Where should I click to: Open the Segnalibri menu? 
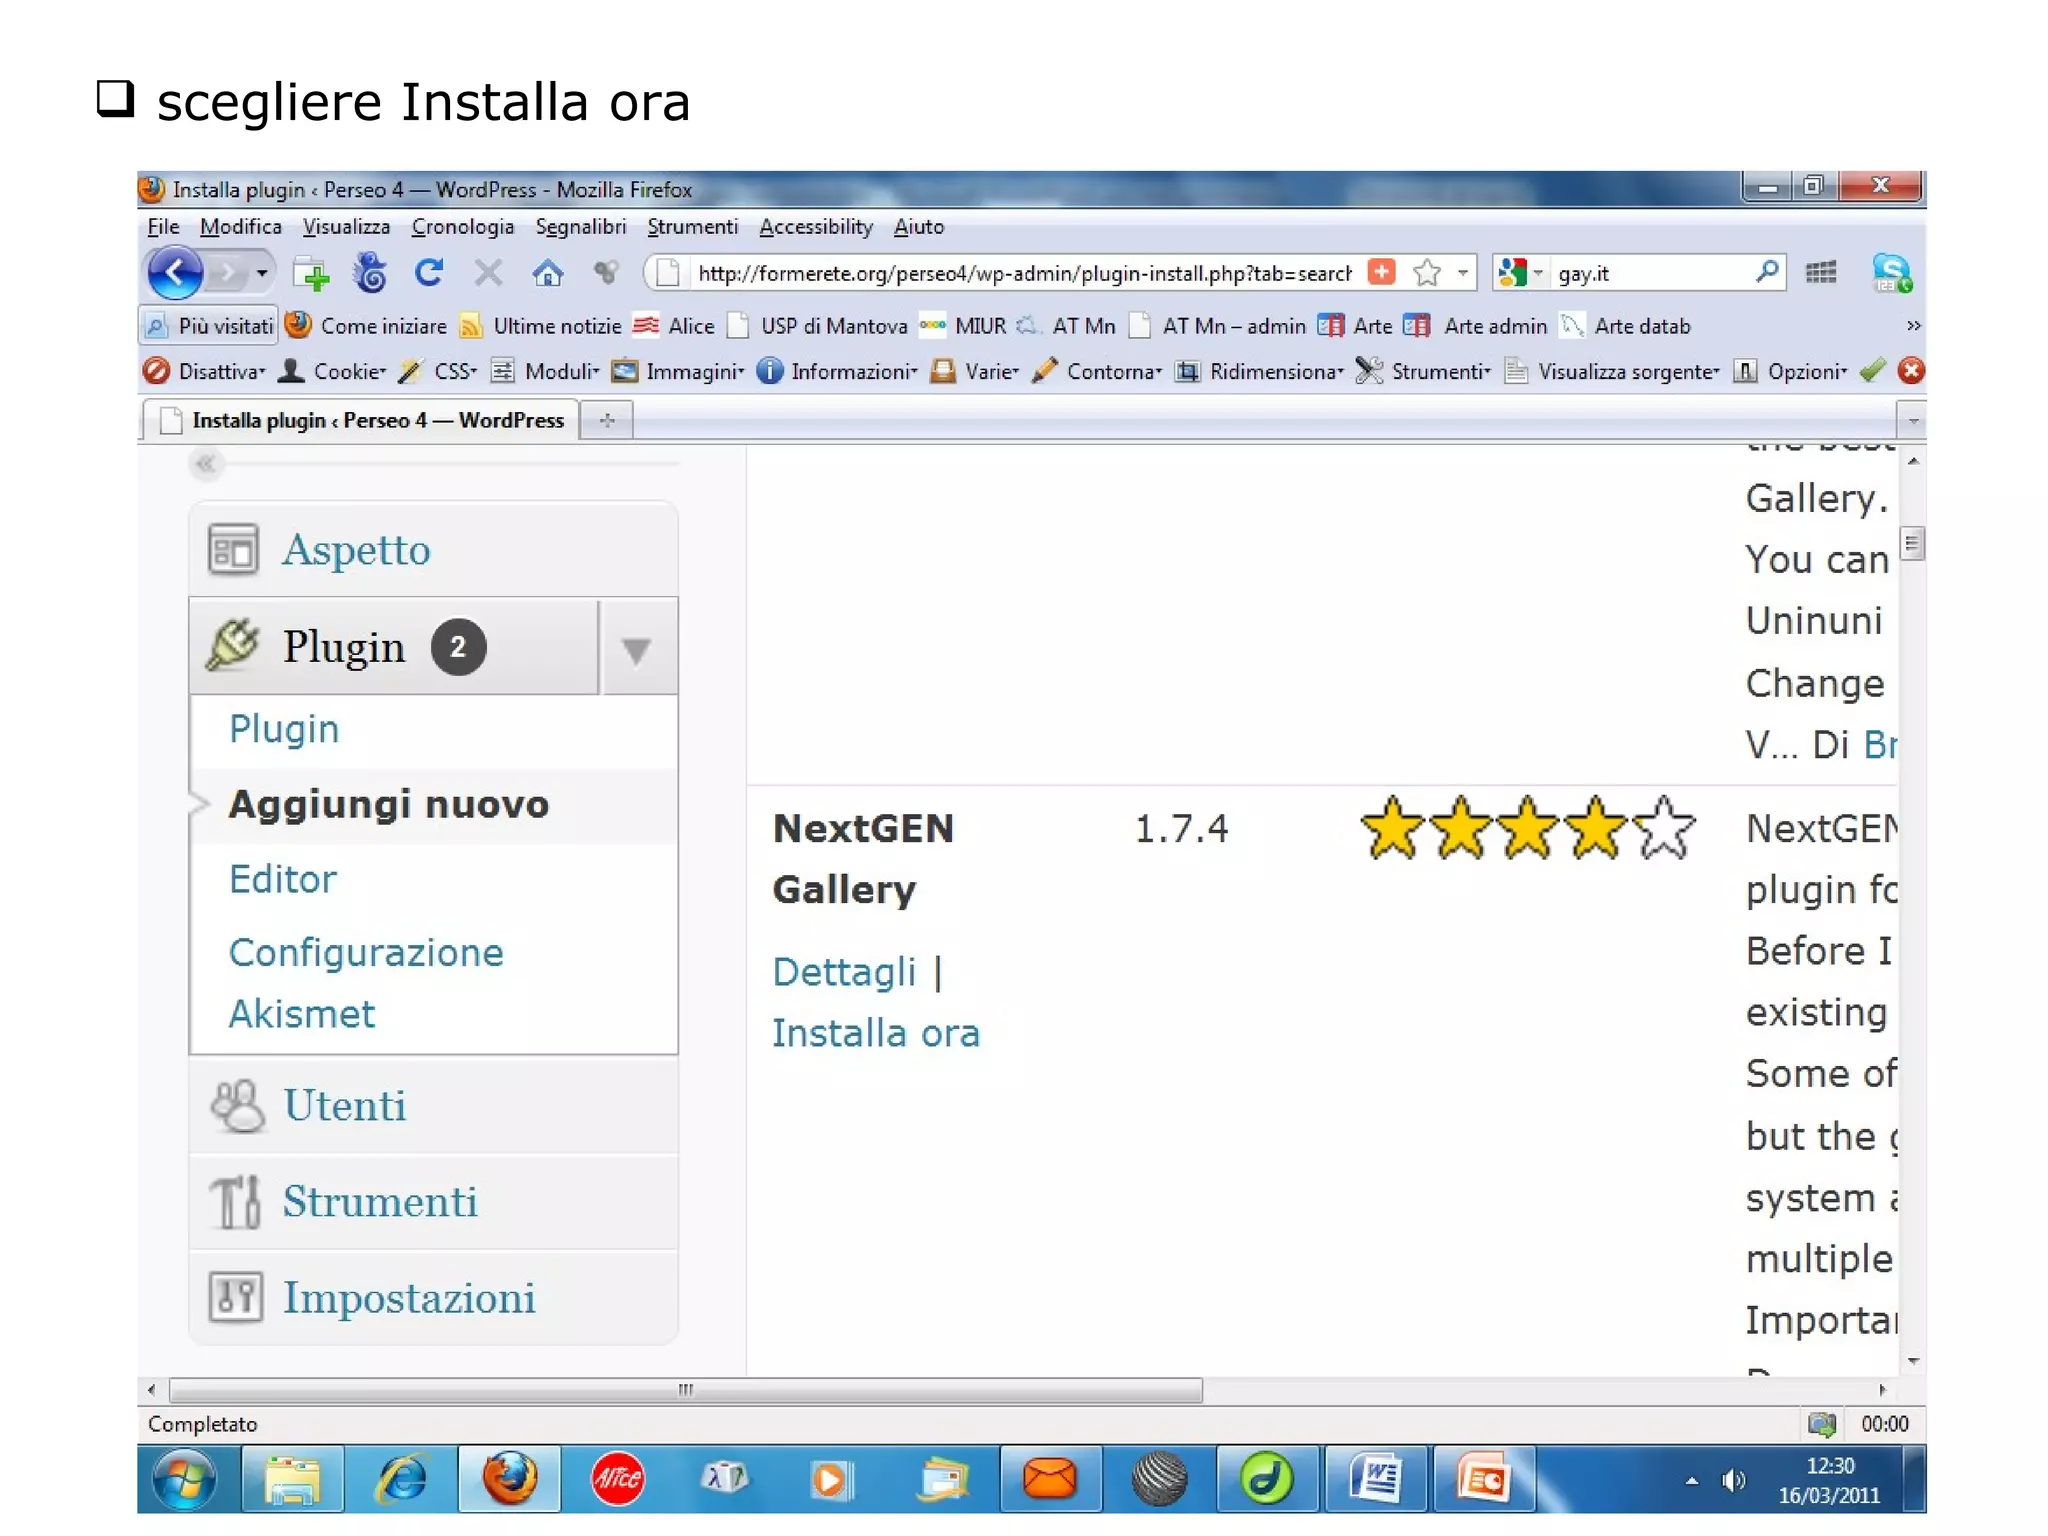580,227
